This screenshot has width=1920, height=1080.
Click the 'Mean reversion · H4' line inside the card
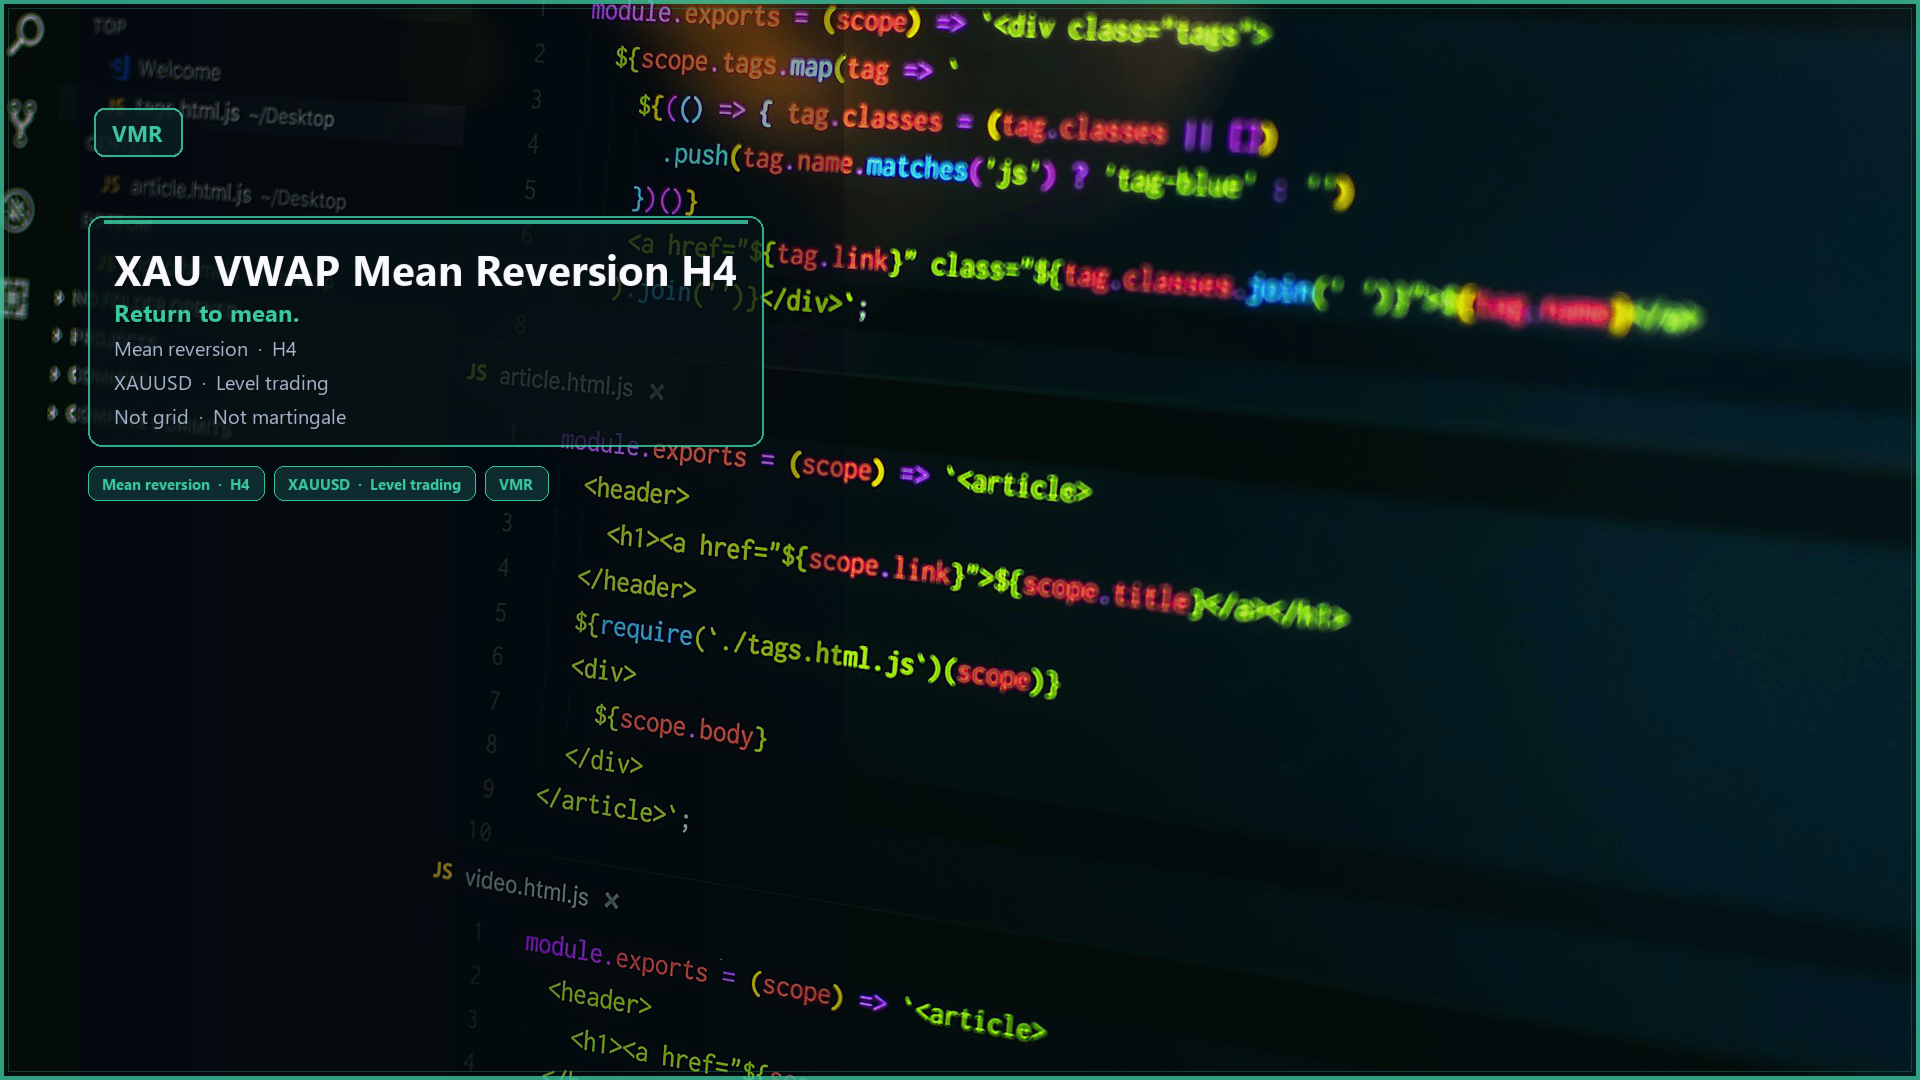205,349
